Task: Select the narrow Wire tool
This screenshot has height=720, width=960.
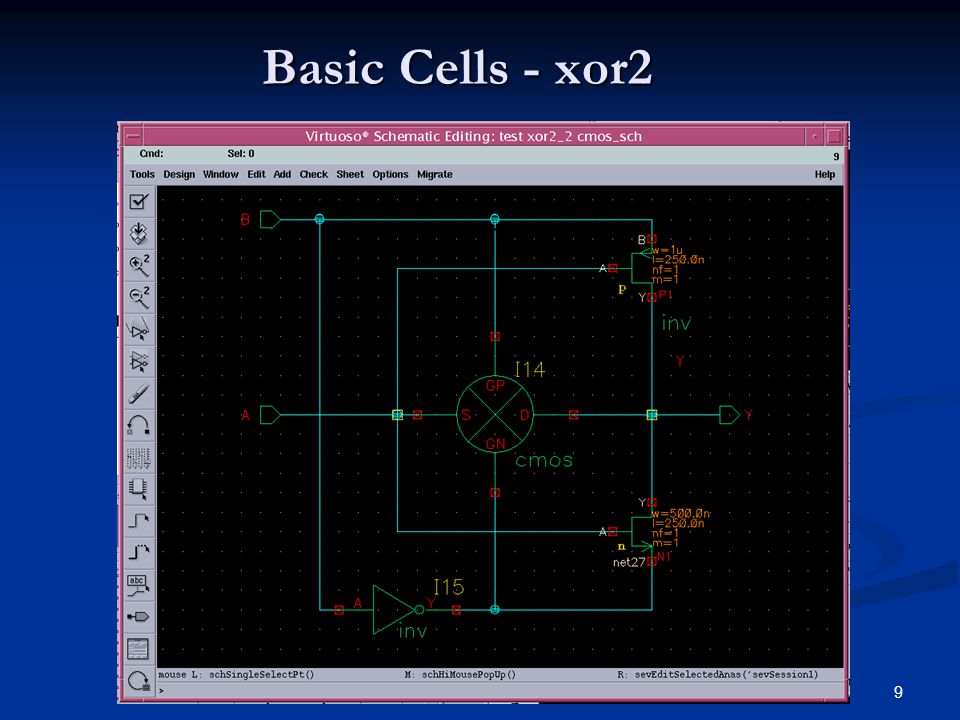Action: point(139,521)
